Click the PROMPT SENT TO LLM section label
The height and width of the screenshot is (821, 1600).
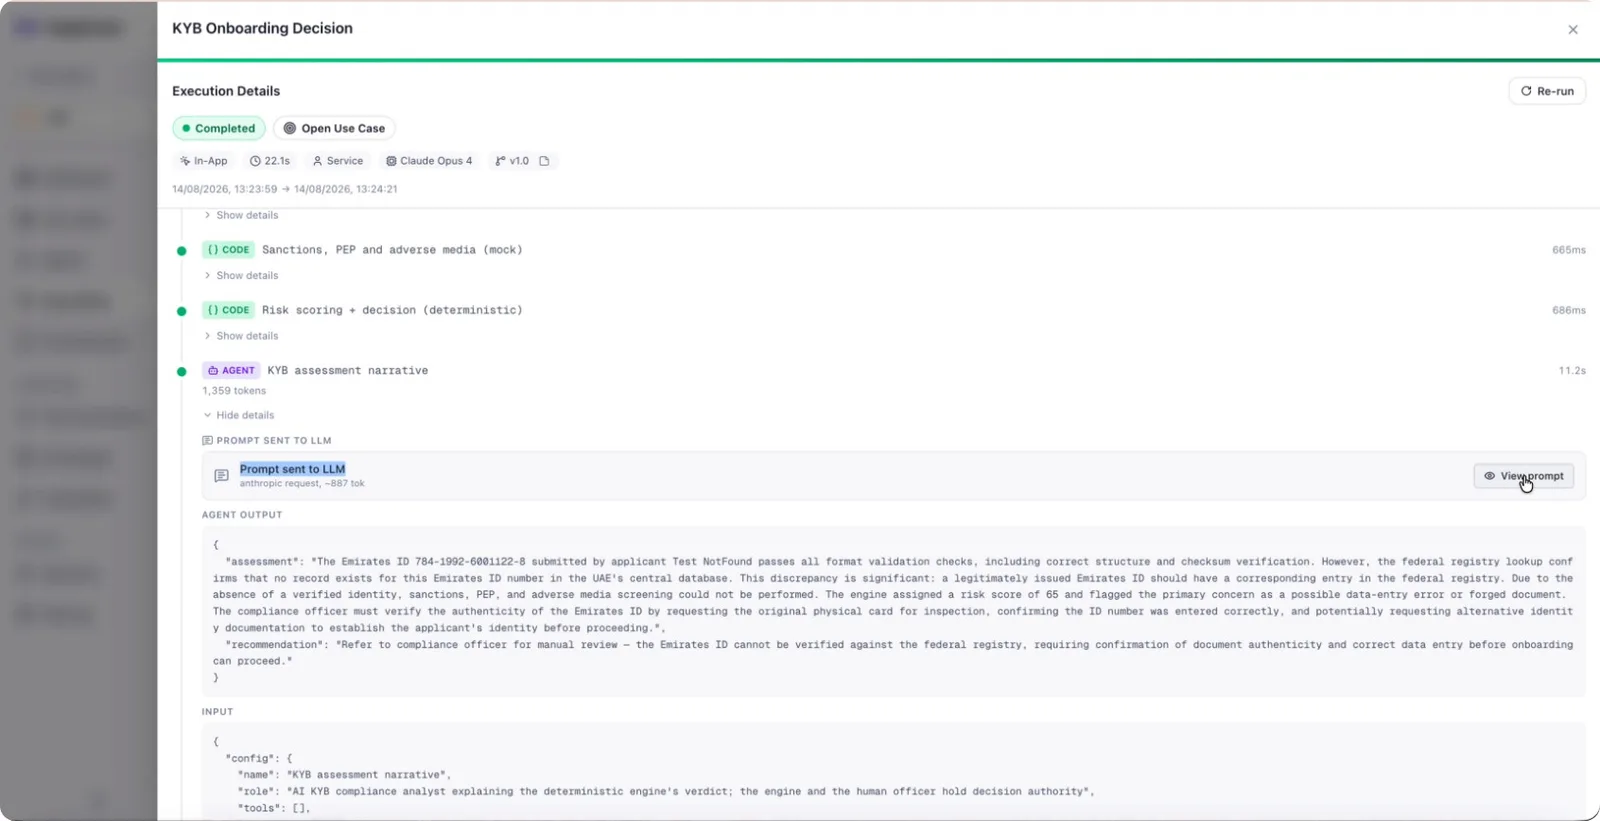coord(267,440)
